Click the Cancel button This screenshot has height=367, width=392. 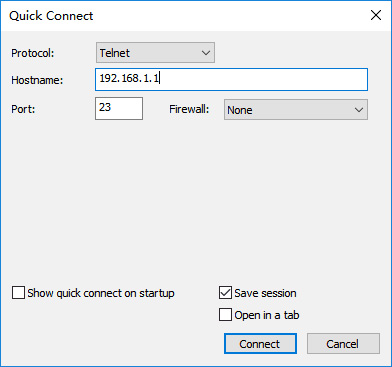click(x=343, y=344)
